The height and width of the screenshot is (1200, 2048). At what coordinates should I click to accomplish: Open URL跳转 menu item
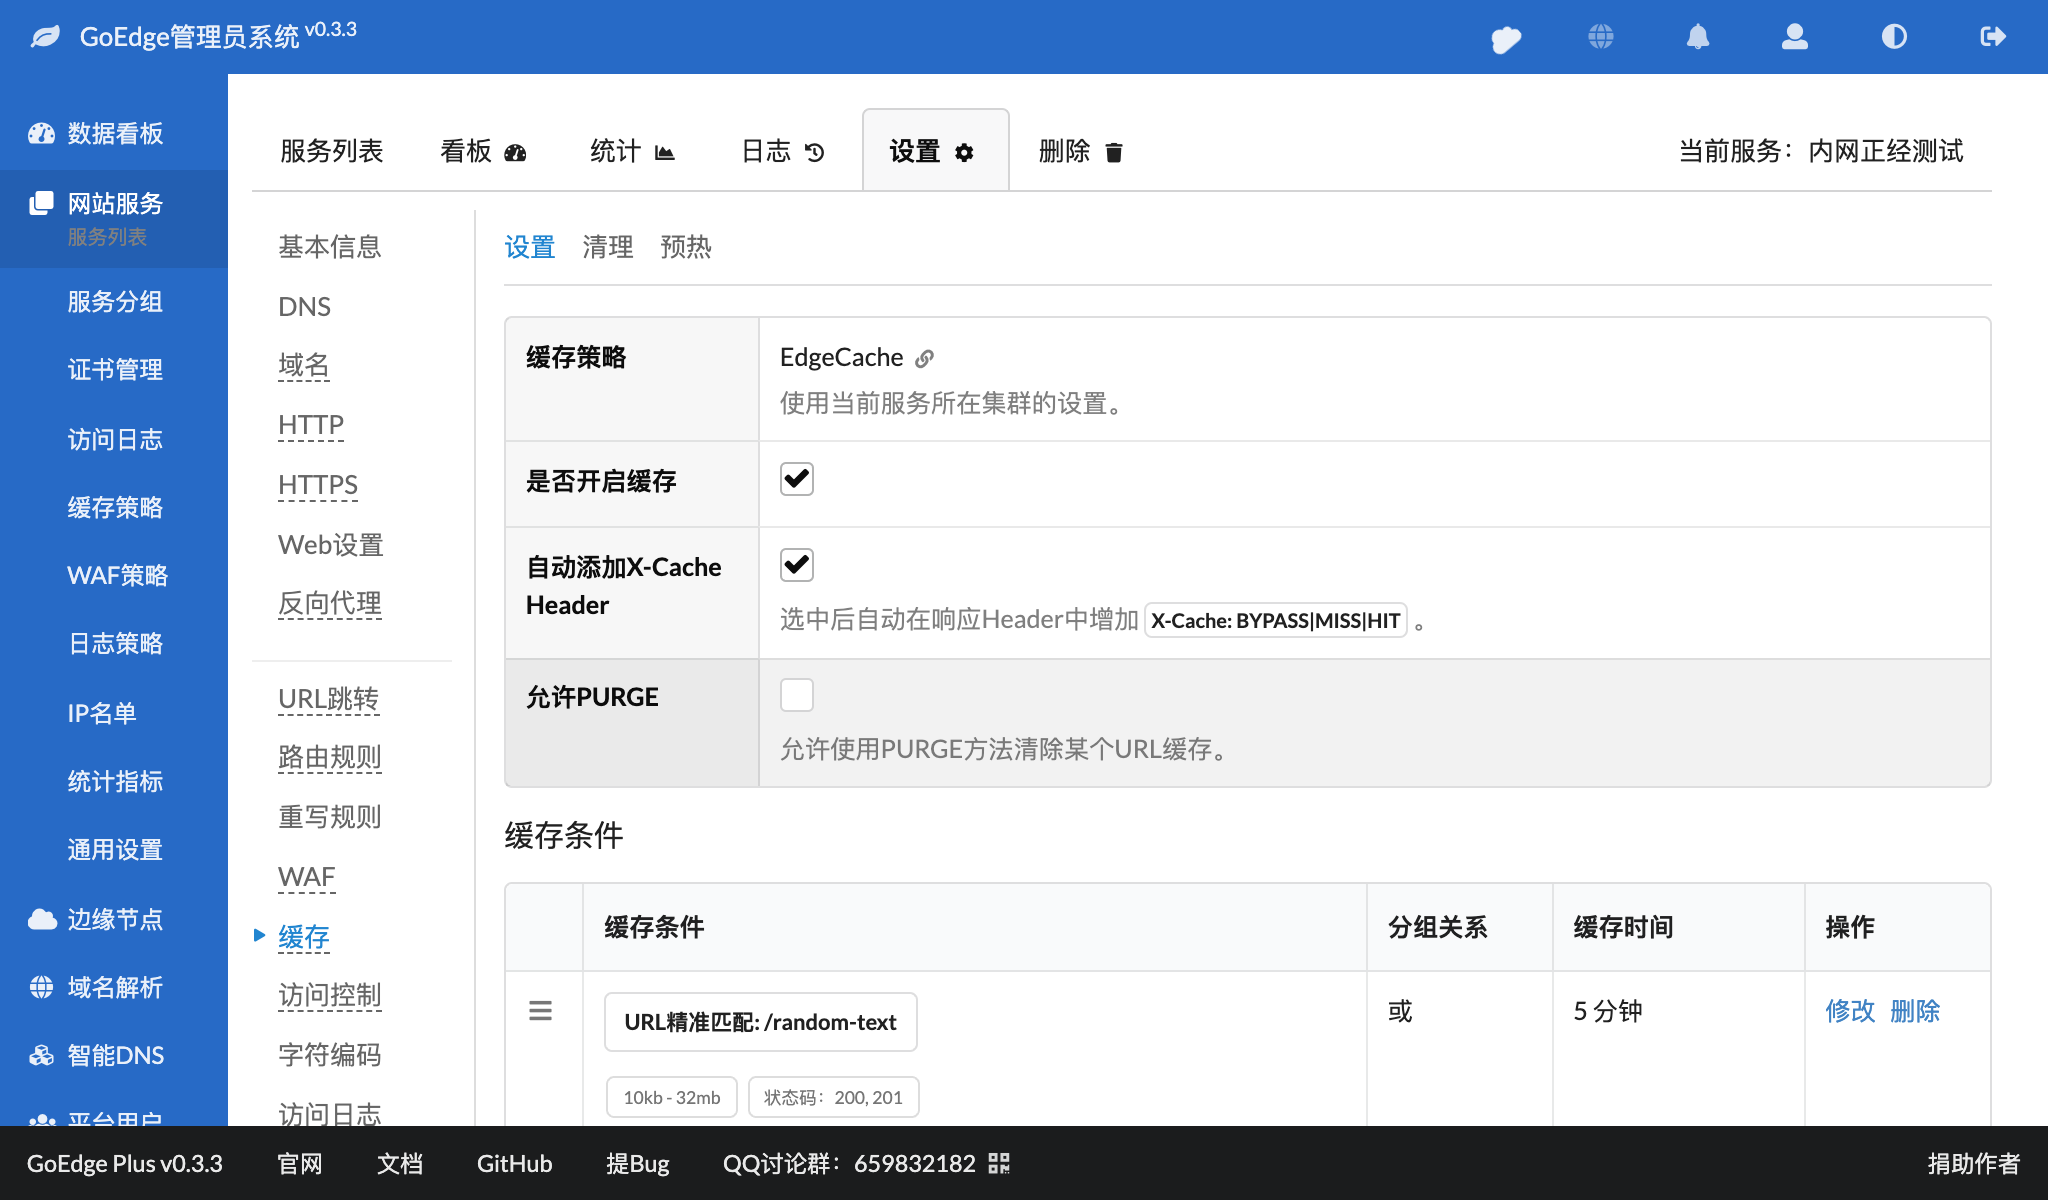pyautogui.click(x=329, y=699)
